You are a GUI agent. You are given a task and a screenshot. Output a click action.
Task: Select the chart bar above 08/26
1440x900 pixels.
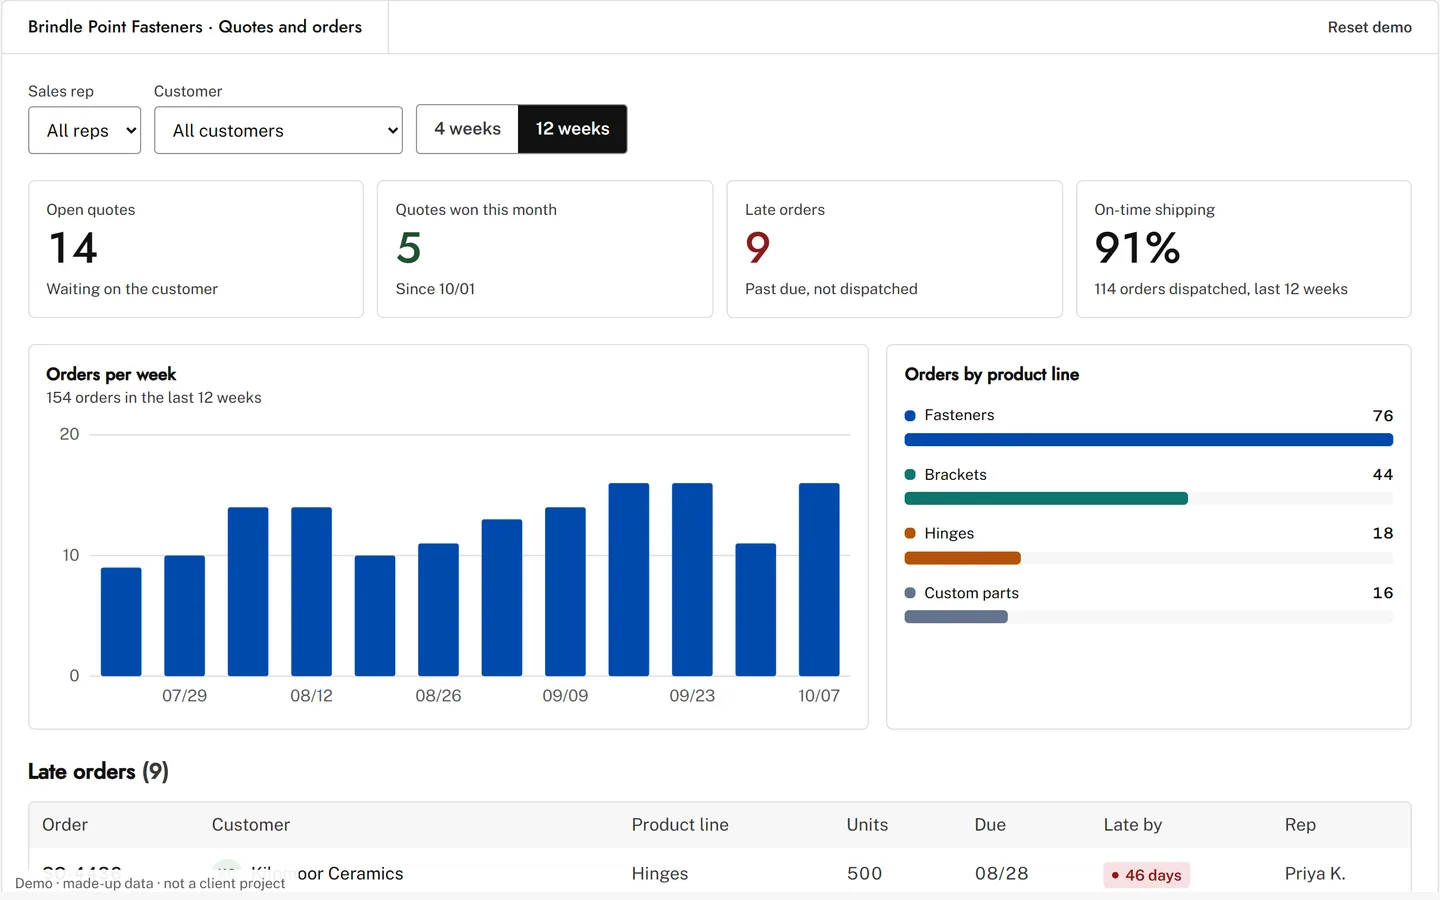438,610
